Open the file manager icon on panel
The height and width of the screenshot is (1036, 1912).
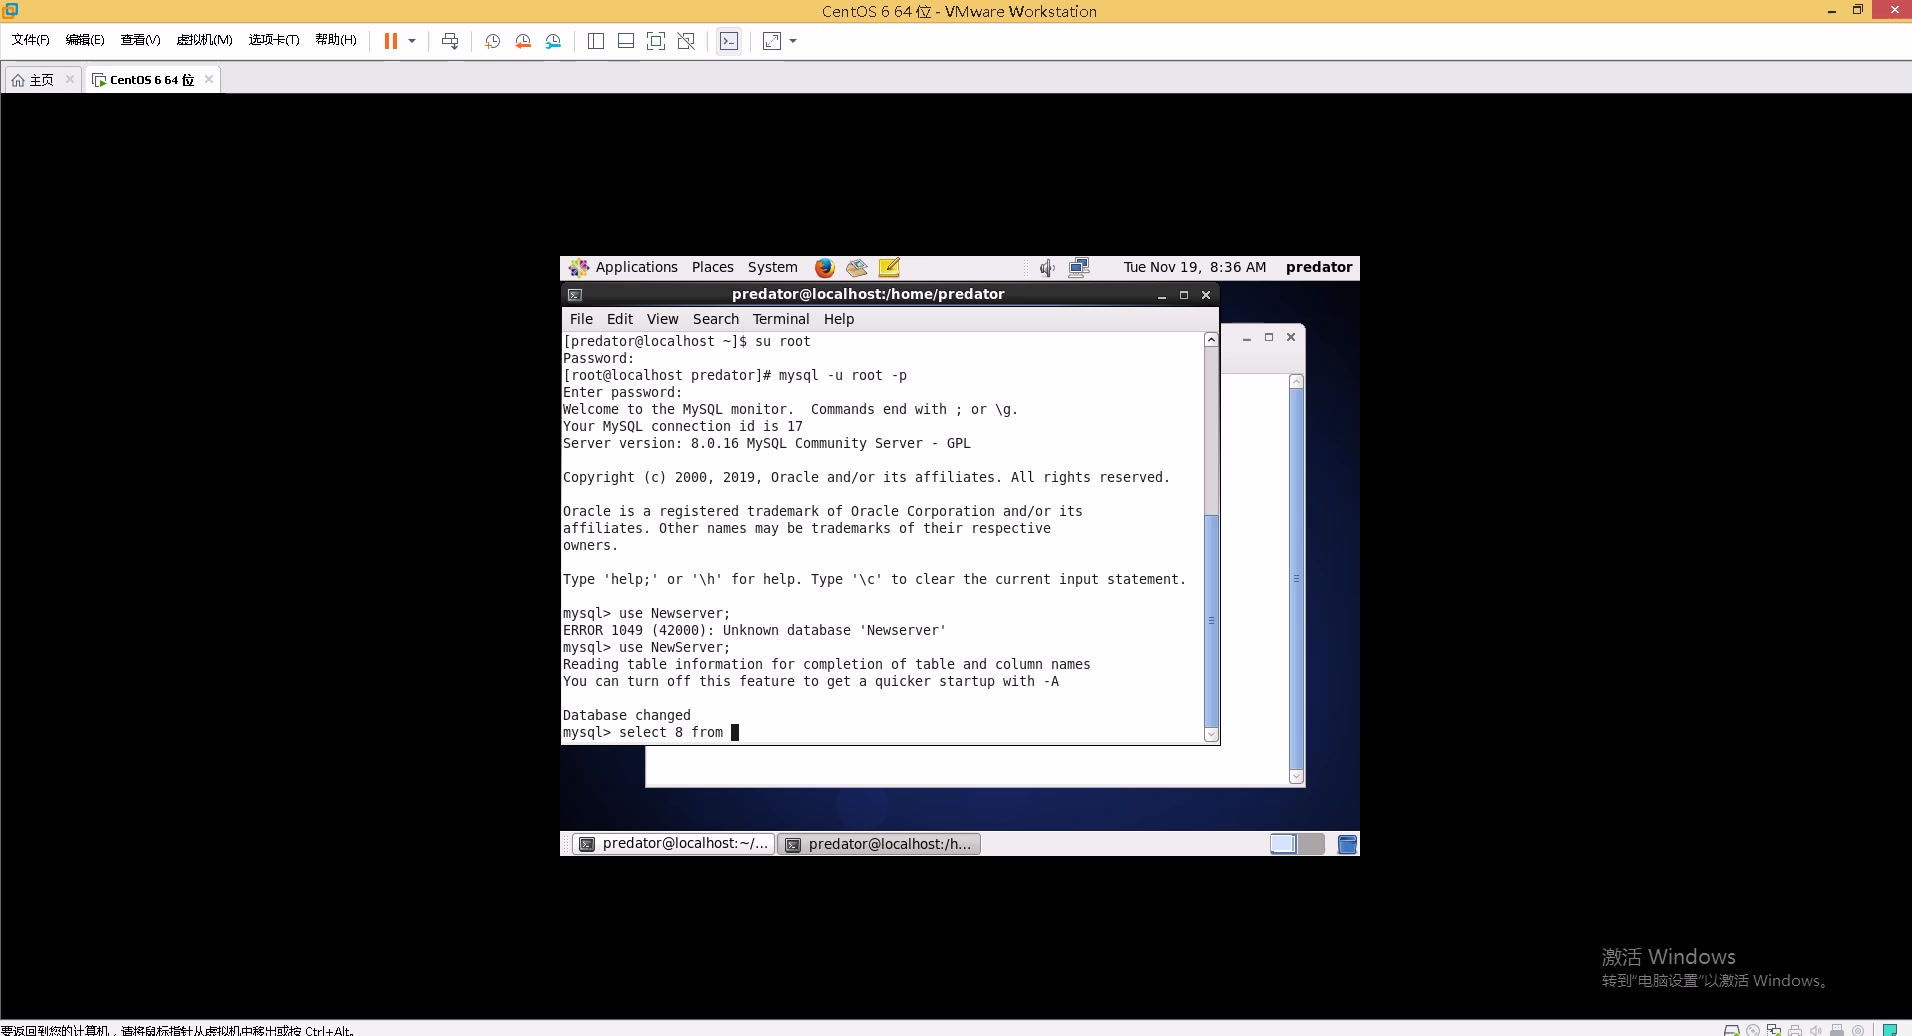coord(857,267)
